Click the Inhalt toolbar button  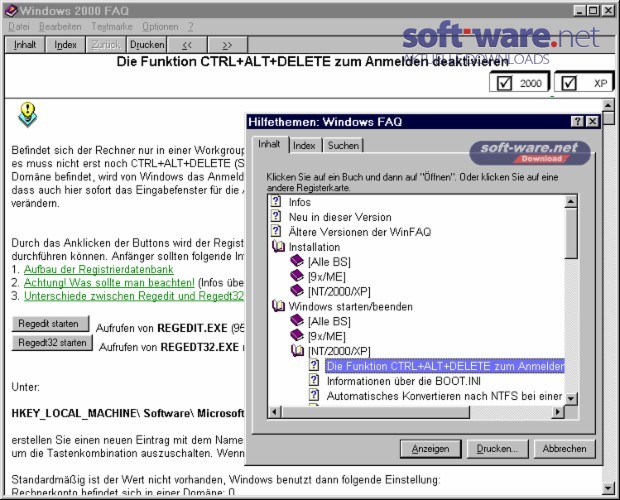(x=25, y=45)
